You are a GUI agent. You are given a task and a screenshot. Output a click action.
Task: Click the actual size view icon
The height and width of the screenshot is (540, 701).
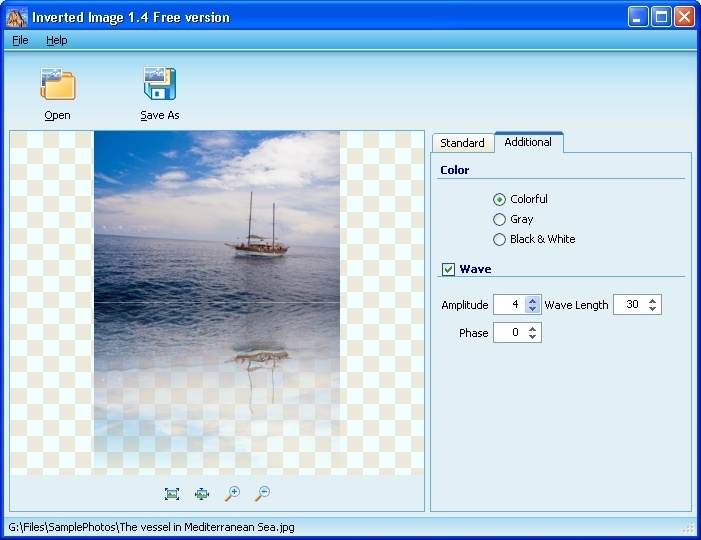click(x=202, y=494)
